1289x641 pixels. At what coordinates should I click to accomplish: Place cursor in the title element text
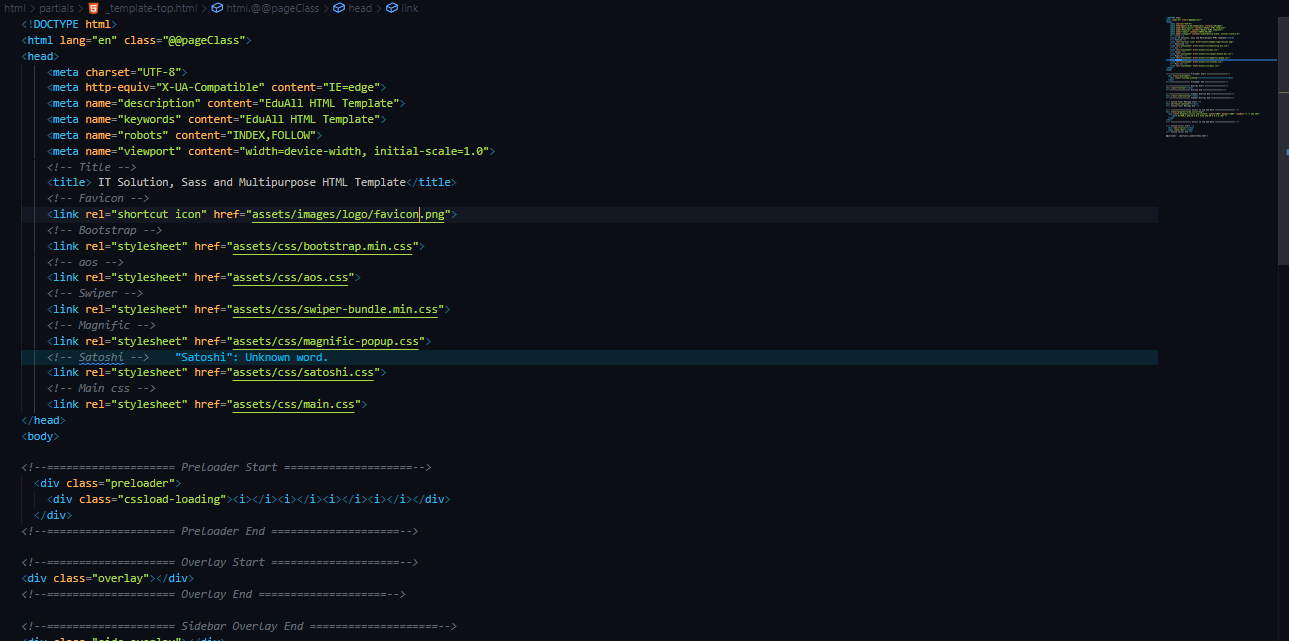(x=250, y=182)
